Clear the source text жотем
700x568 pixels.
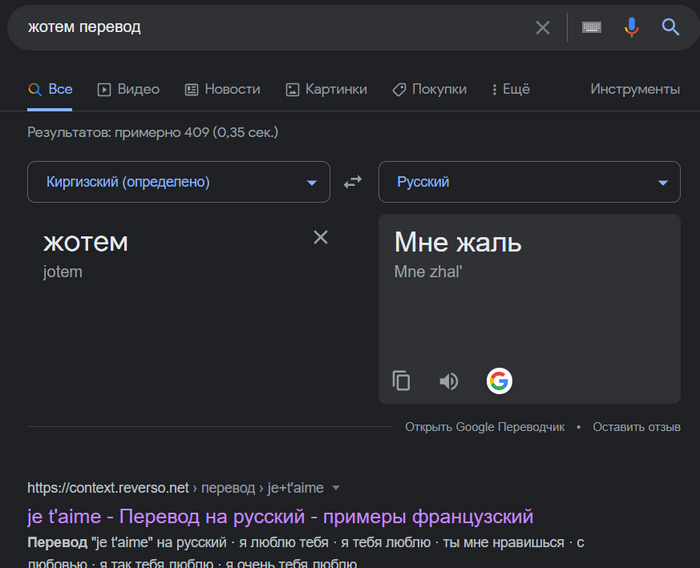(320, 237)
